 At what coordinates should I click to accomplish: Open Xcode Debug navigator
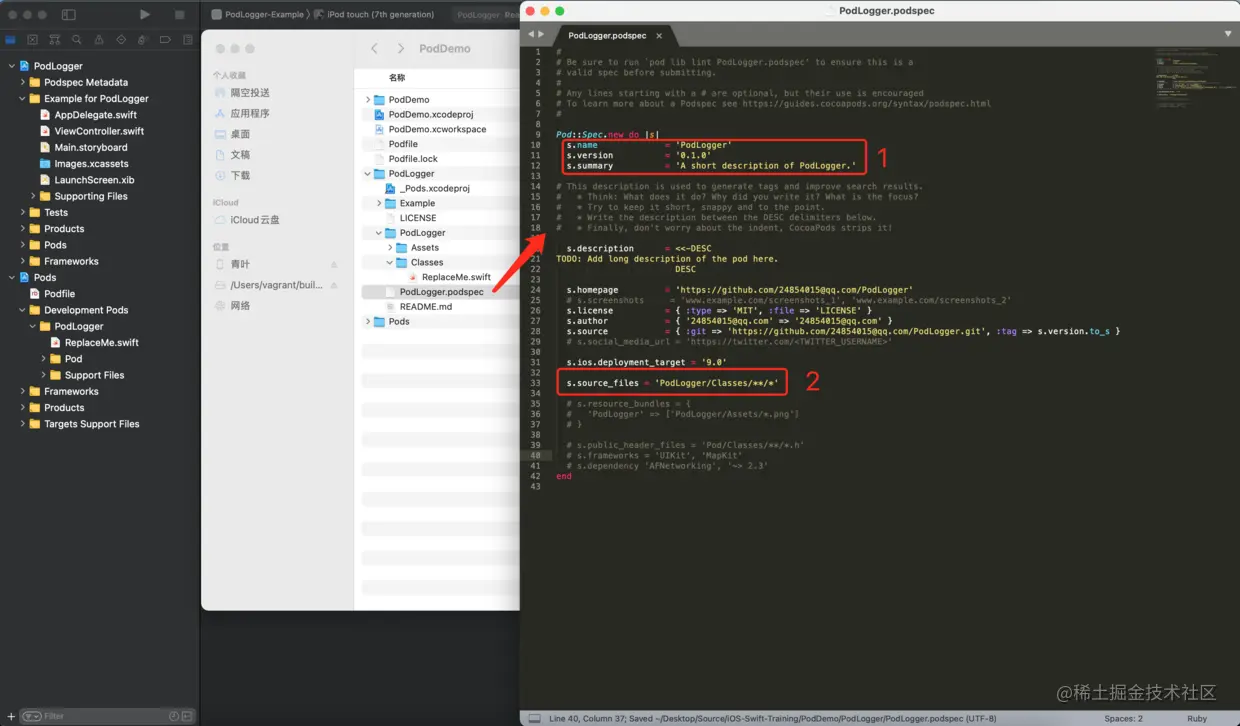pos(143,40)
